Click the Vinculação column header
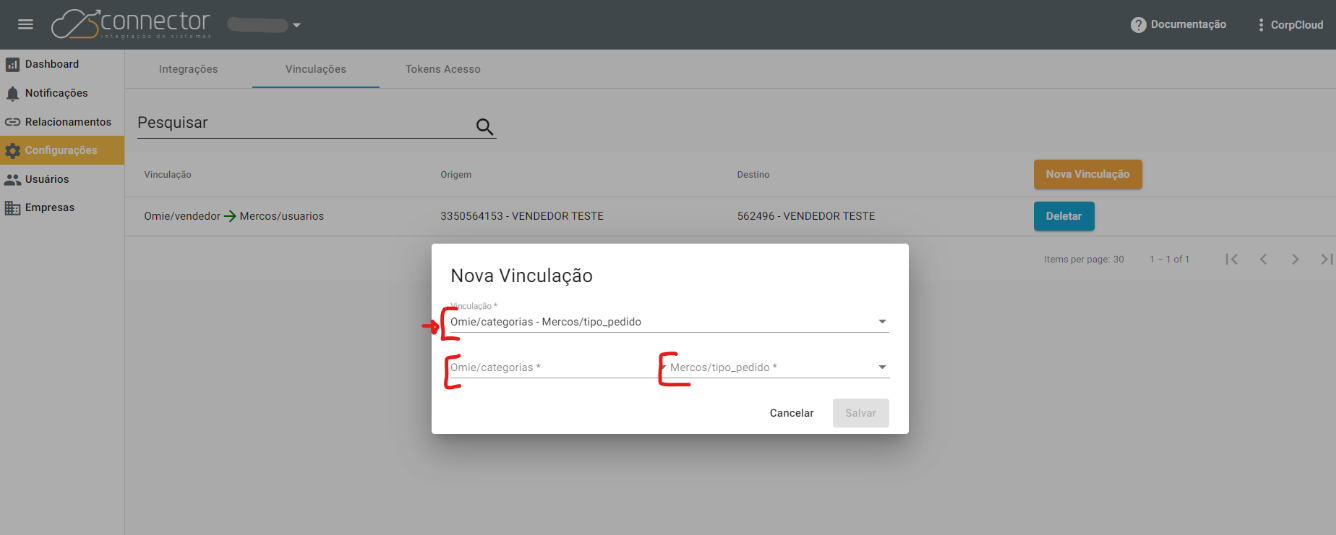 [x=168, y=175]
